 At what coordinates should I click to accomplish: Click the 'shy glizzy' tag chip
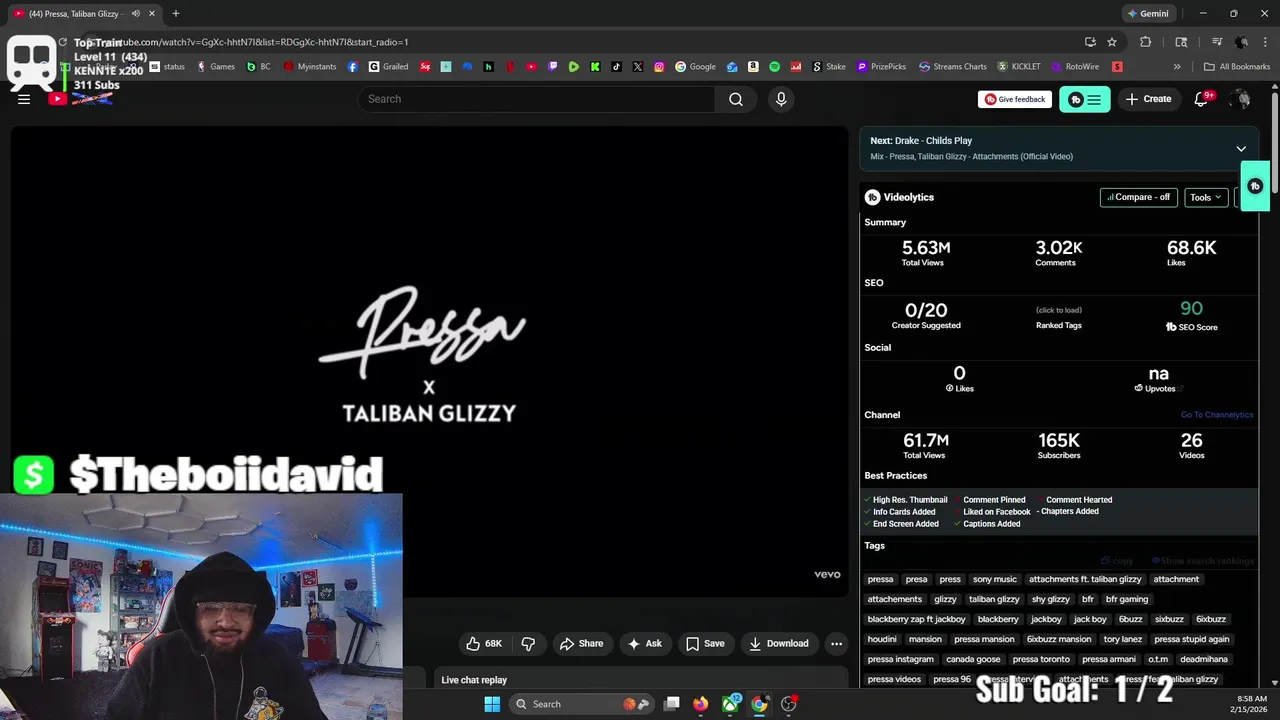[x=1051, y=599]
